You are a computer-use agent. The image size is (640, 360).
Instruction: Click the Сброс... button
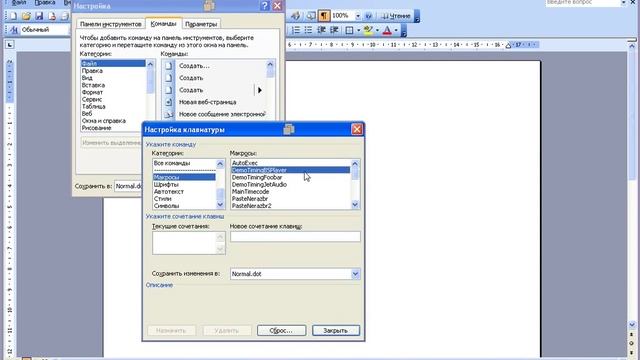pyautogui.click(x=281, y=330)
